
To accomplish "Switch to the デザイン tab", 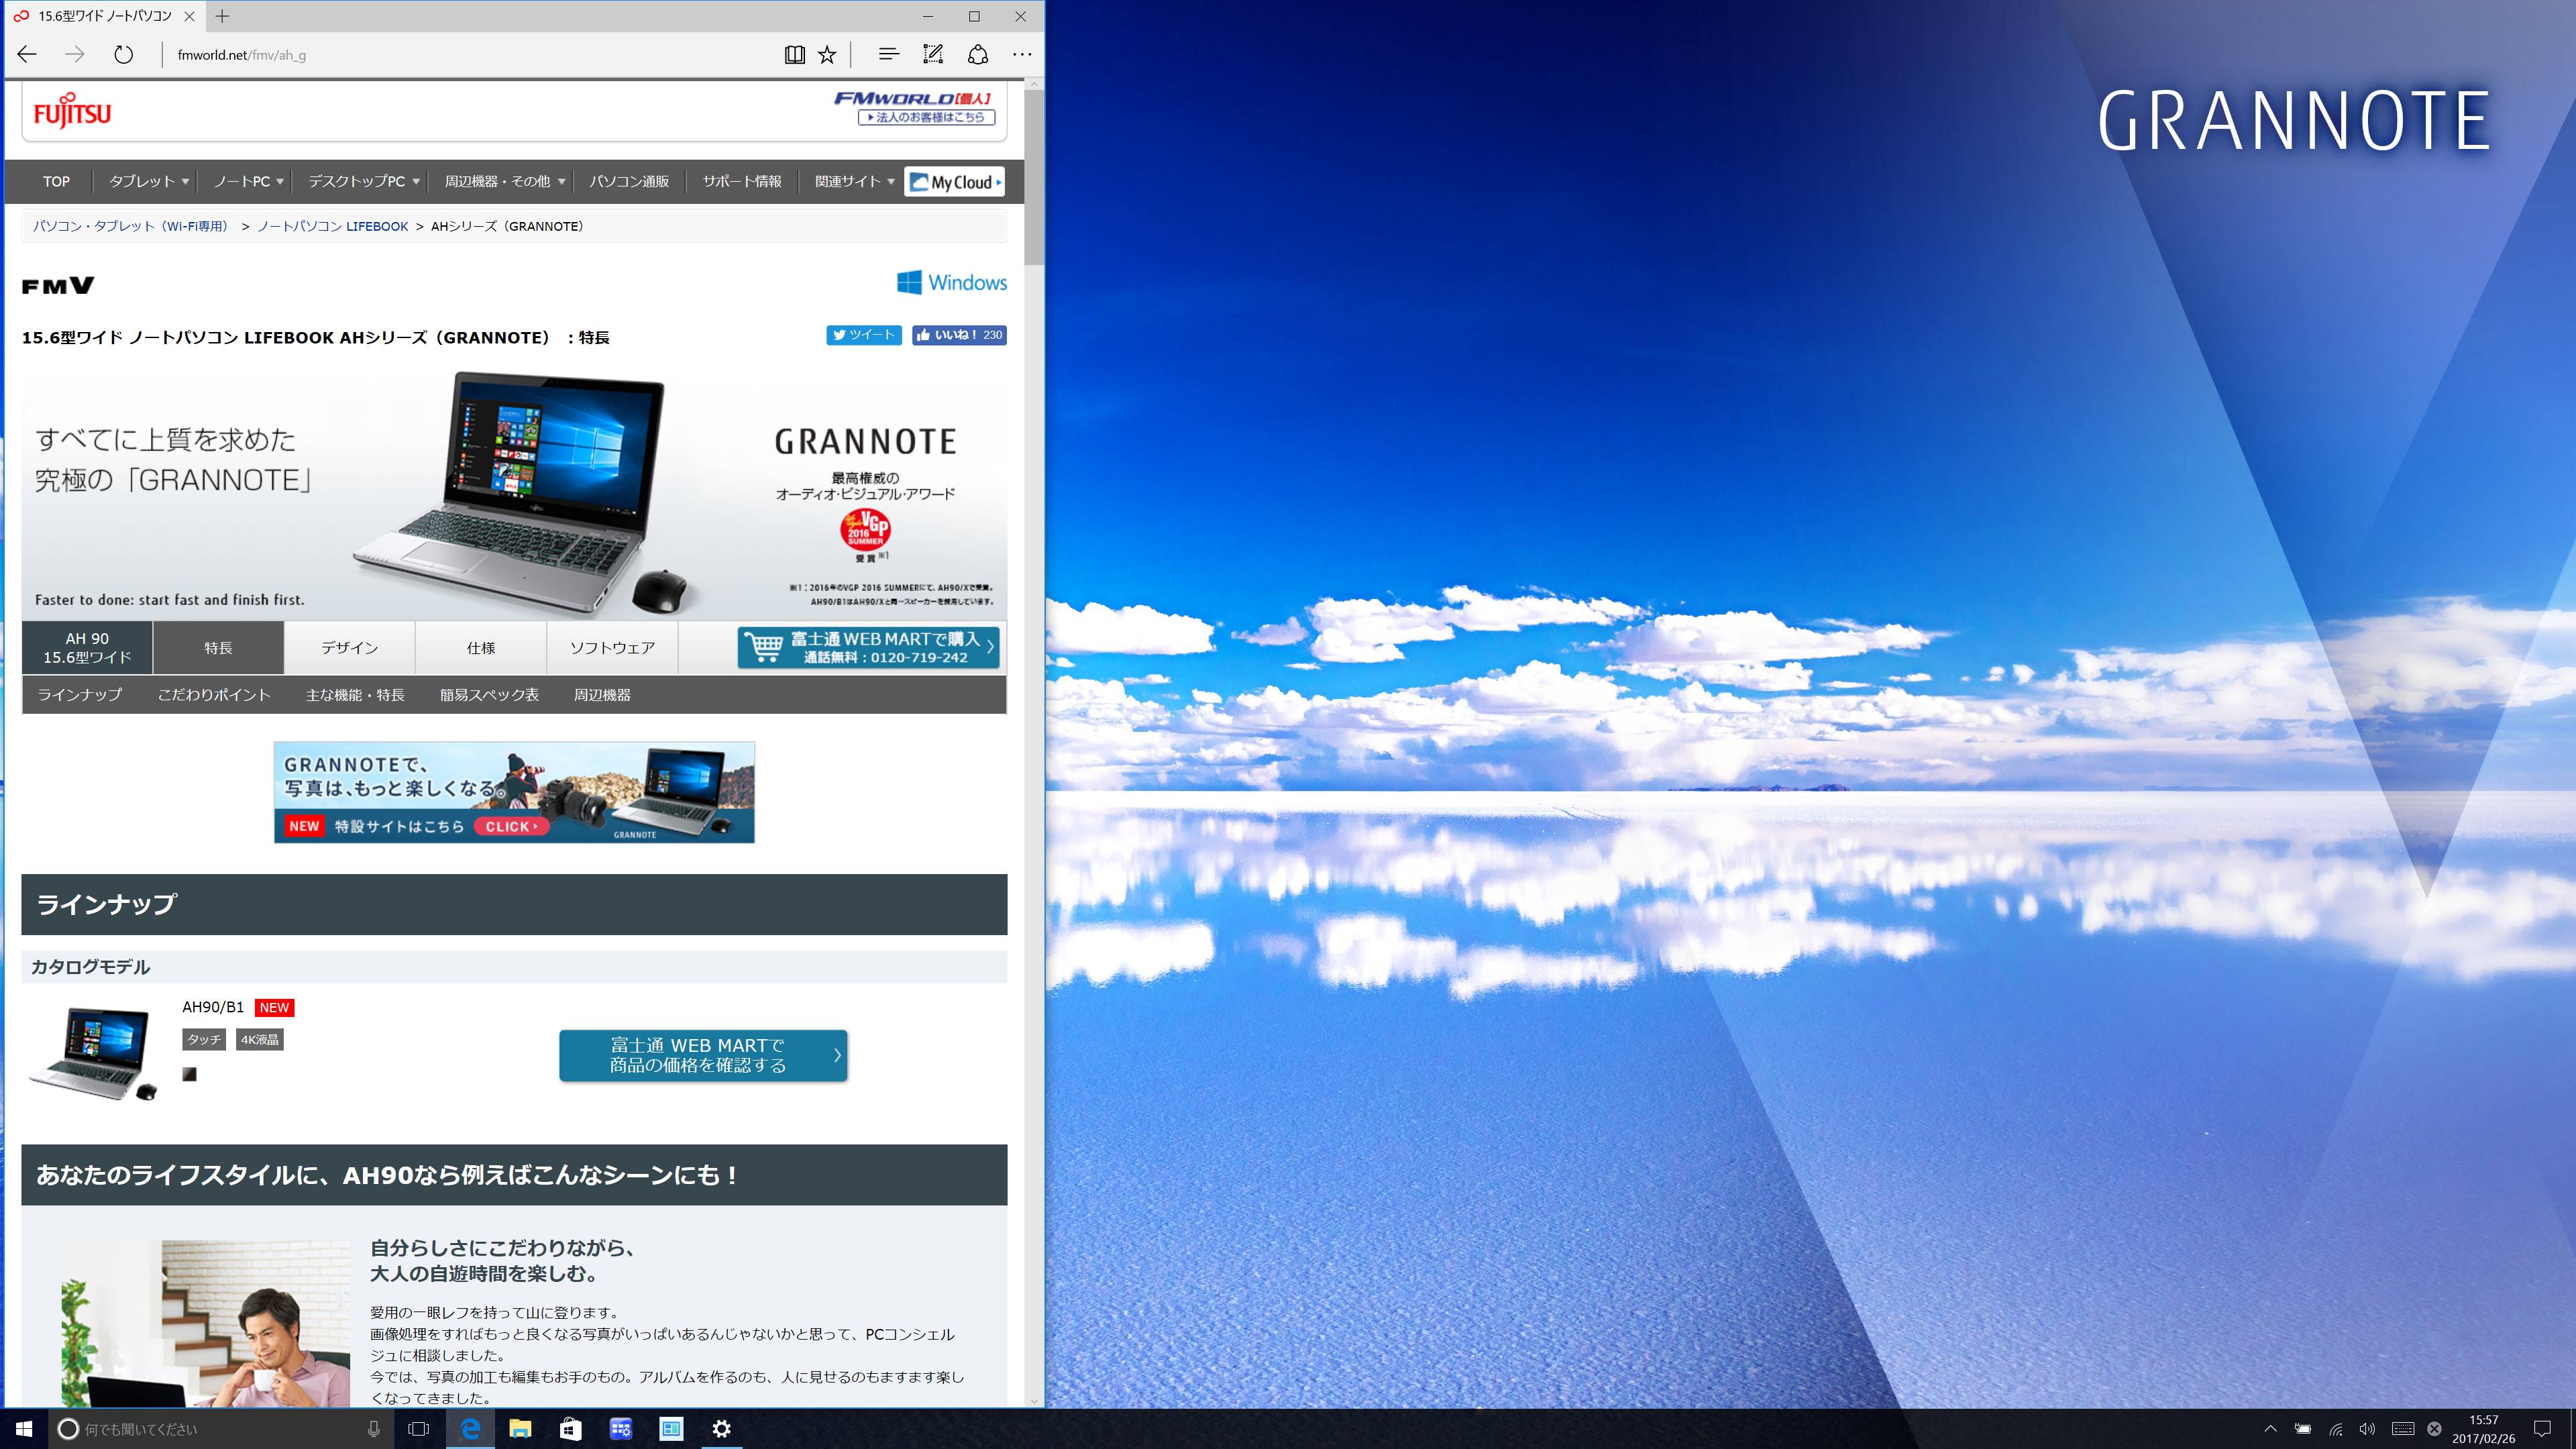I will coord(349,648).
